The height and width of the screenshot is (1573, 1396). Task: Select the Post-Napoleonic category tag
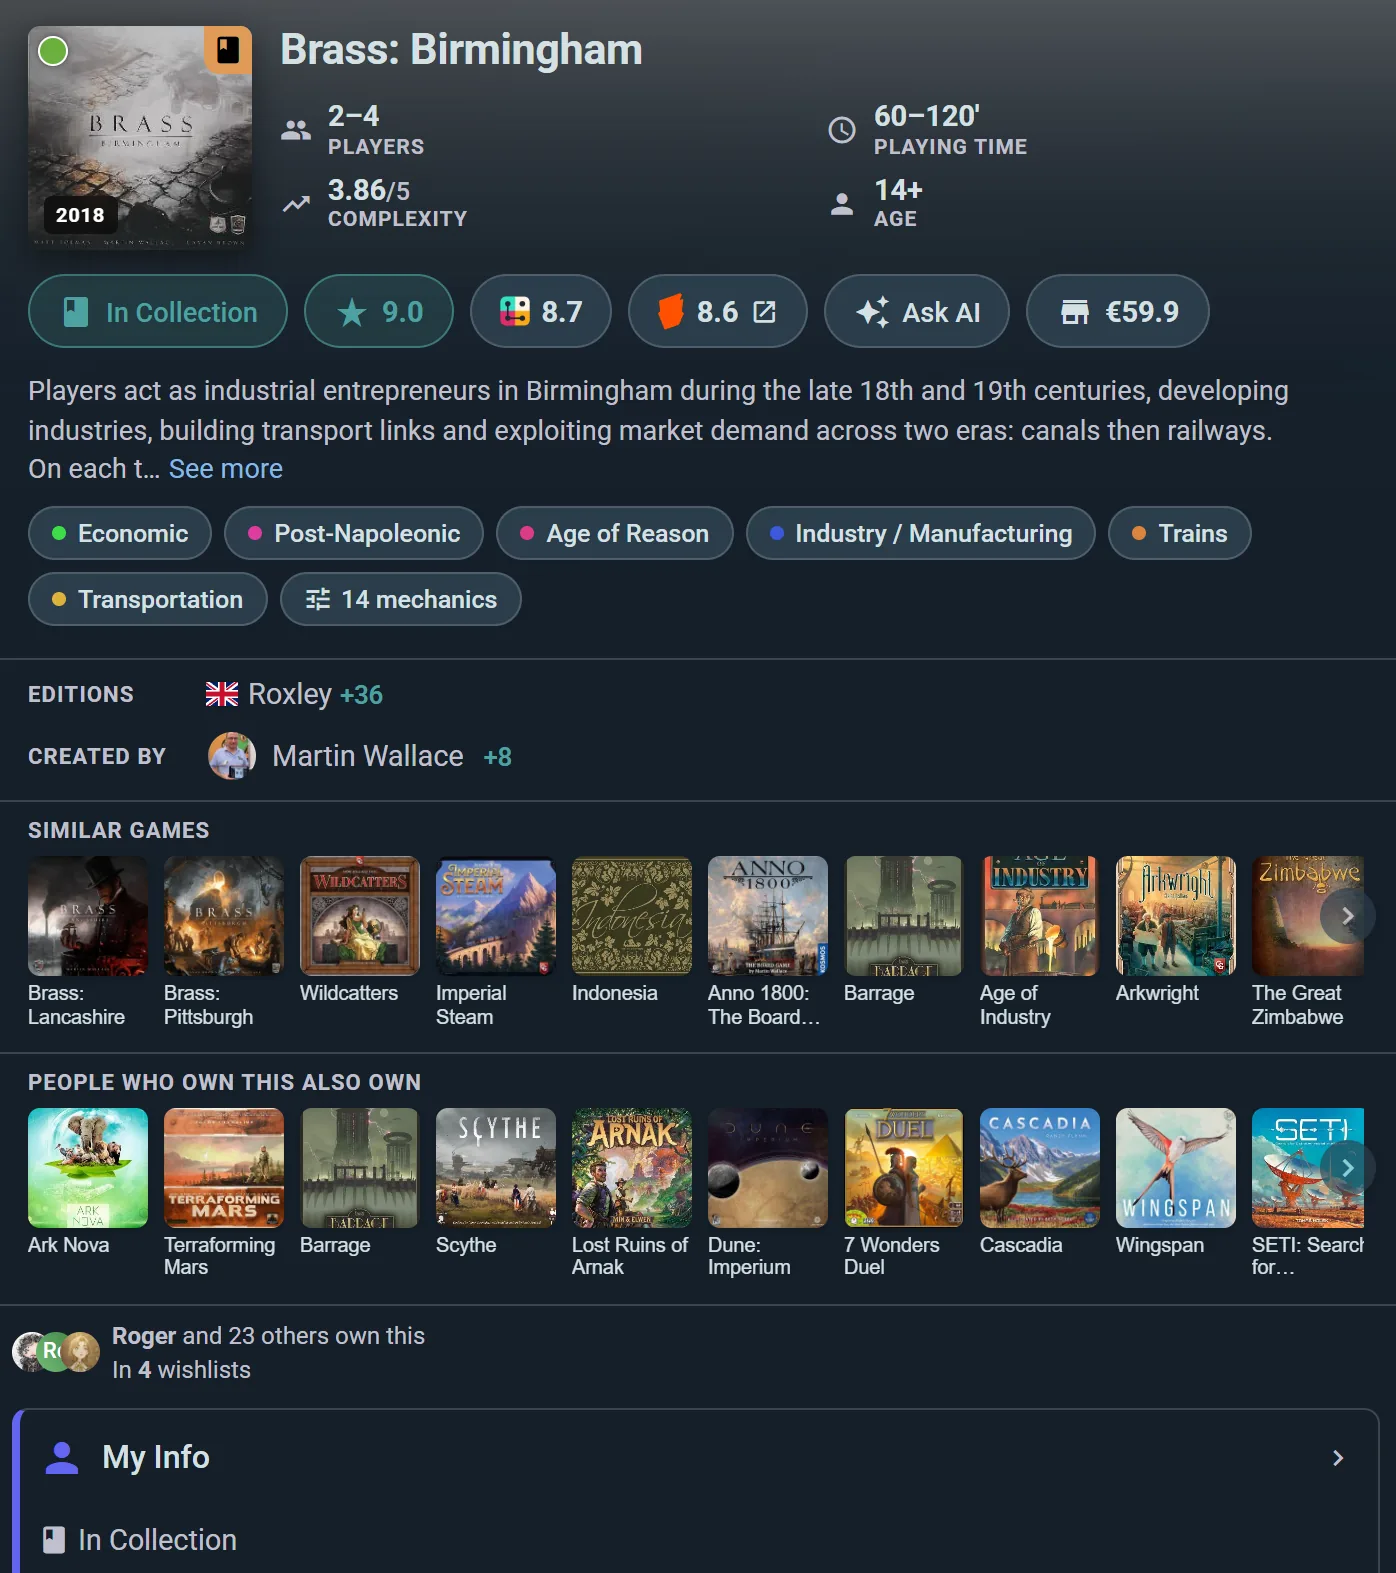(x=354, y=533)
